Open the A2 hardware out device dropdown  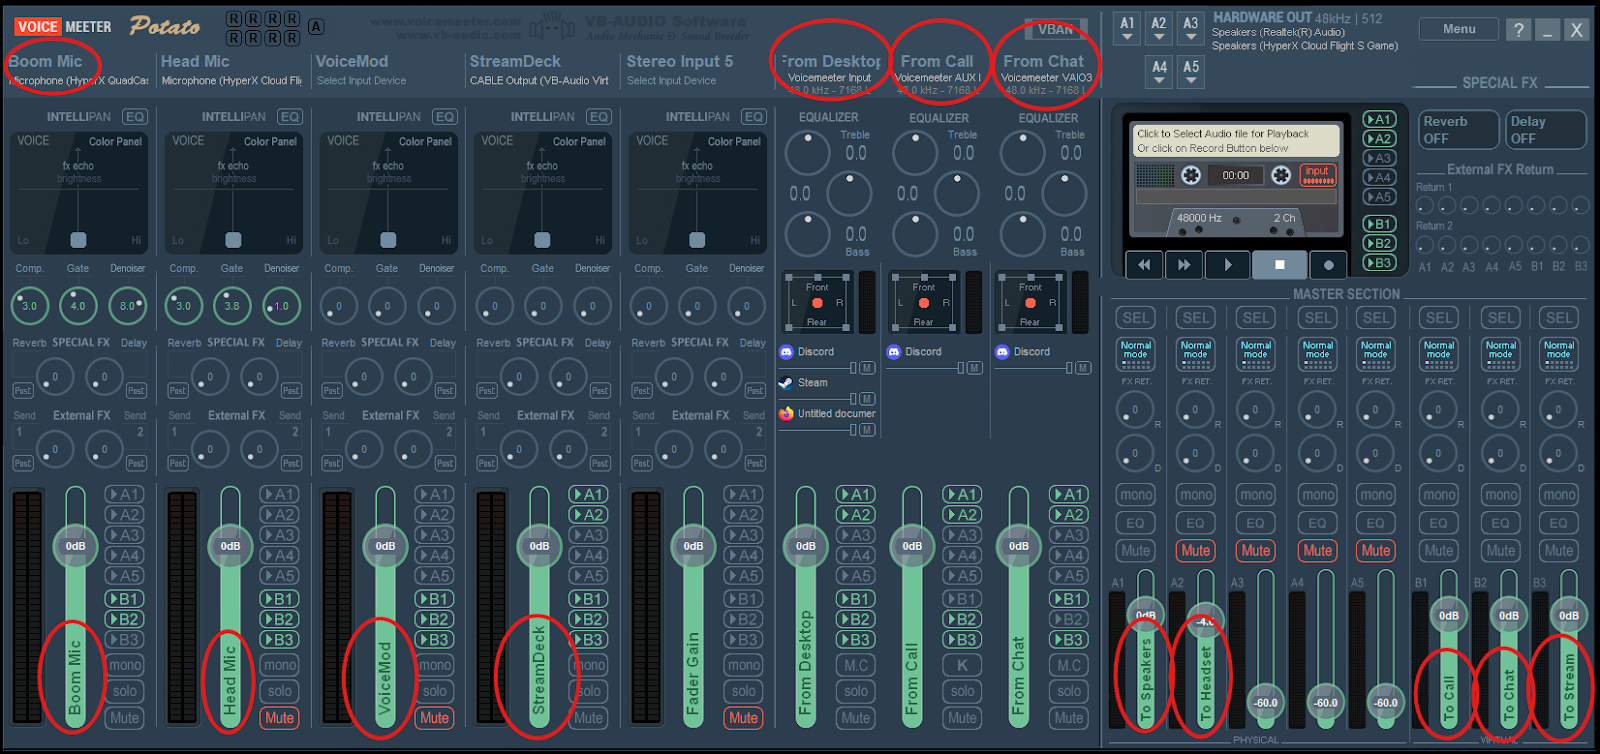click(x=1158, y=28)
